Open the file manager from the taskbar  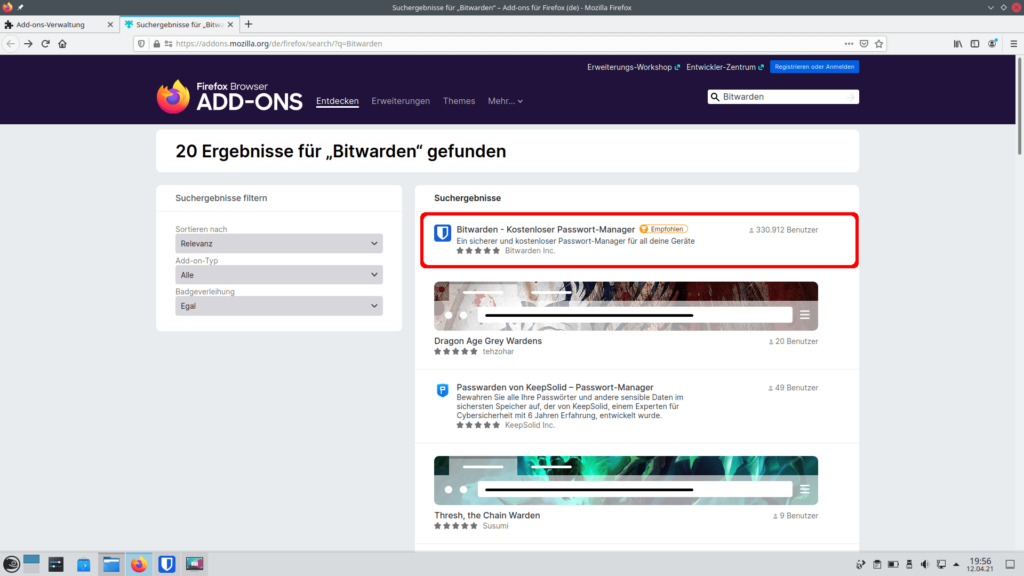pos(111,564)
